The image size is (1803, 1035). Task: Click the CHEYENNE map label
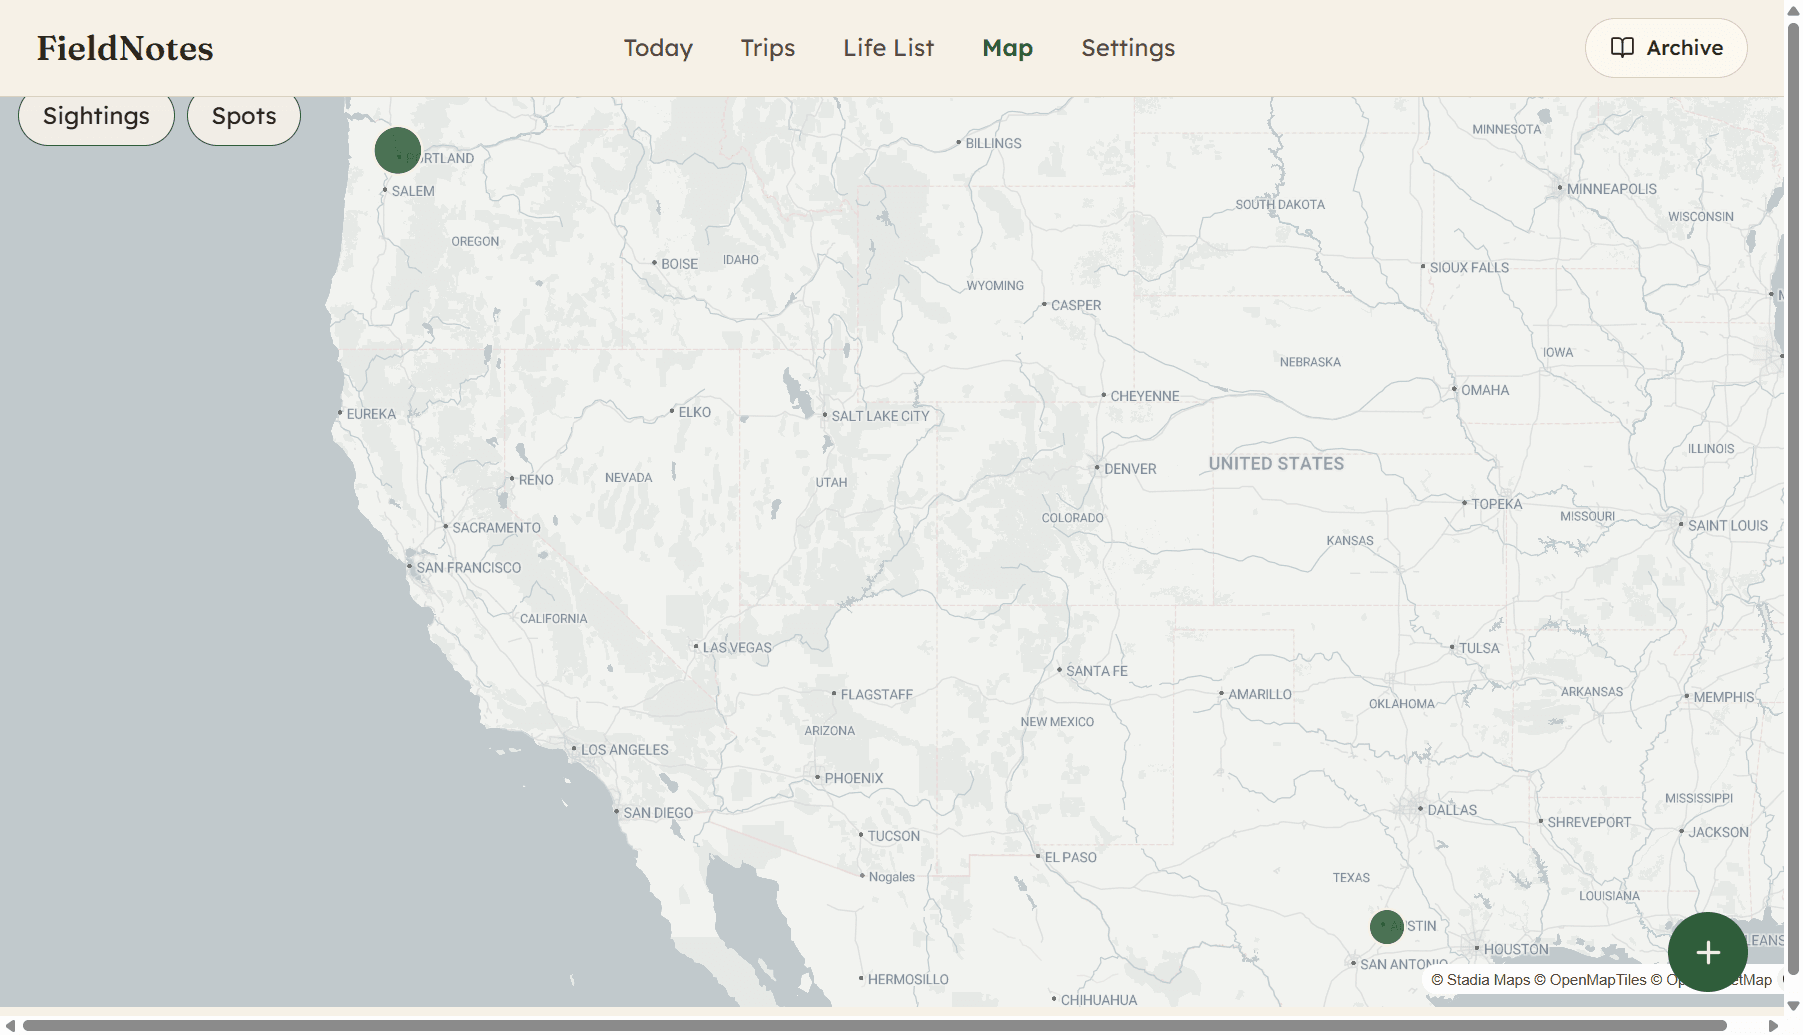(1145, 397)
